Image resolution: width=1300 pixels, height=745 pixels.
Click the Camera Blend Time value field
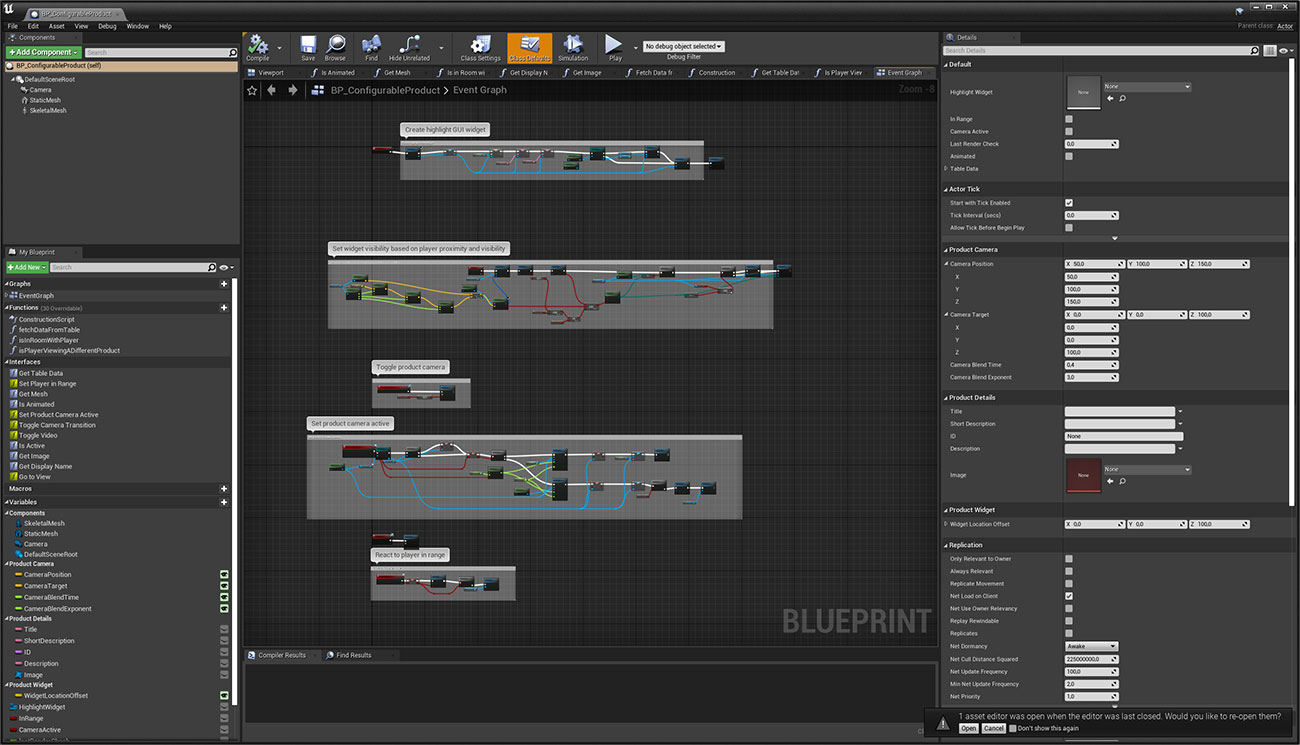tap(1091, 365)
